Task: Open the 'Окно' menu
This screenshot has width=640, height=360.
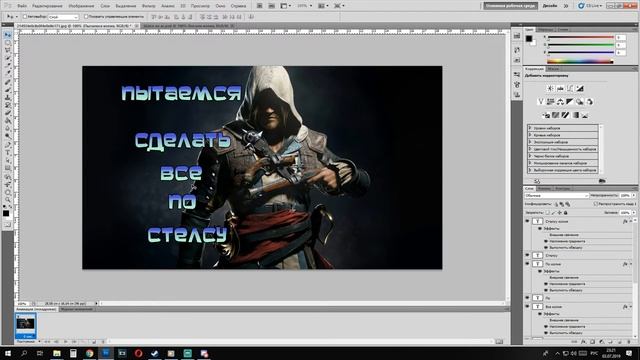Action: point(220,6)
